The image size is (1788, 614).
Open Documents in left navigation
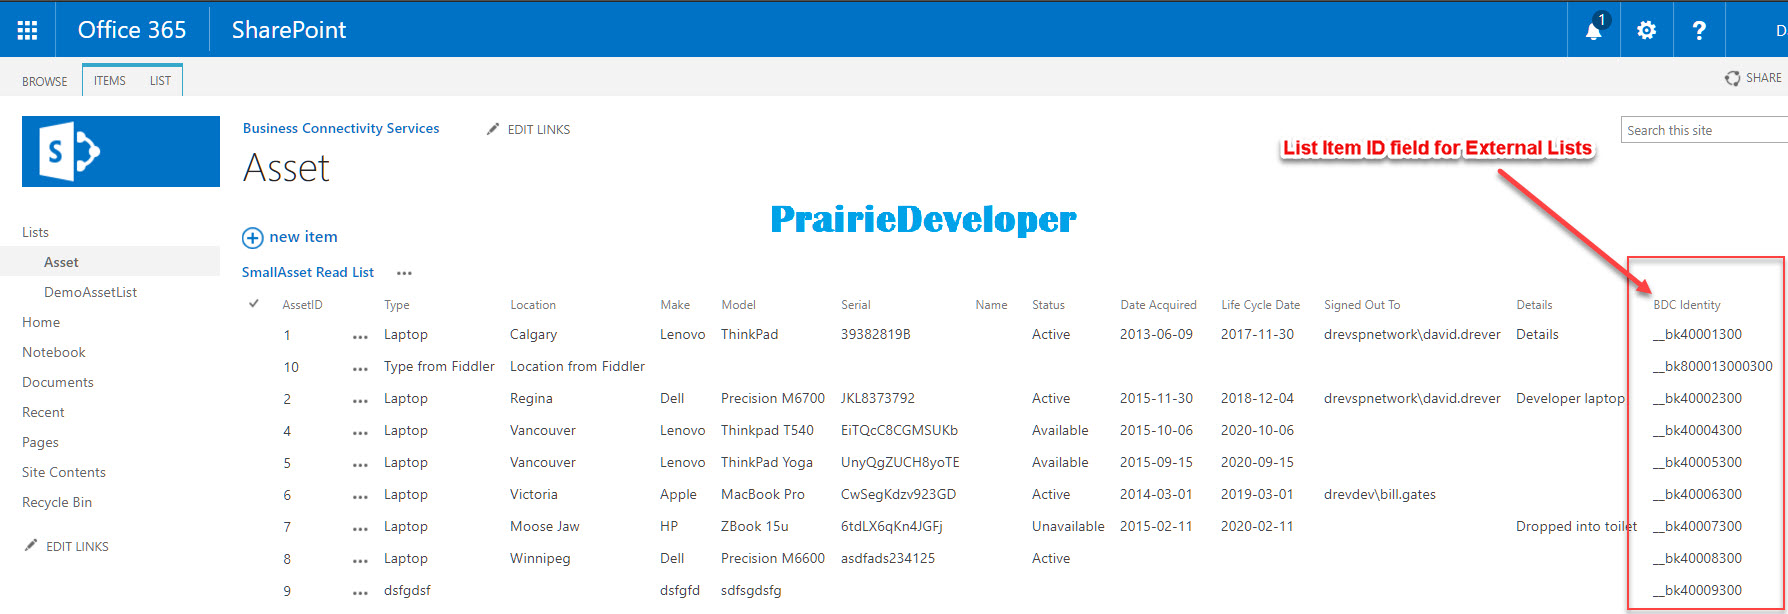point(58,382)
